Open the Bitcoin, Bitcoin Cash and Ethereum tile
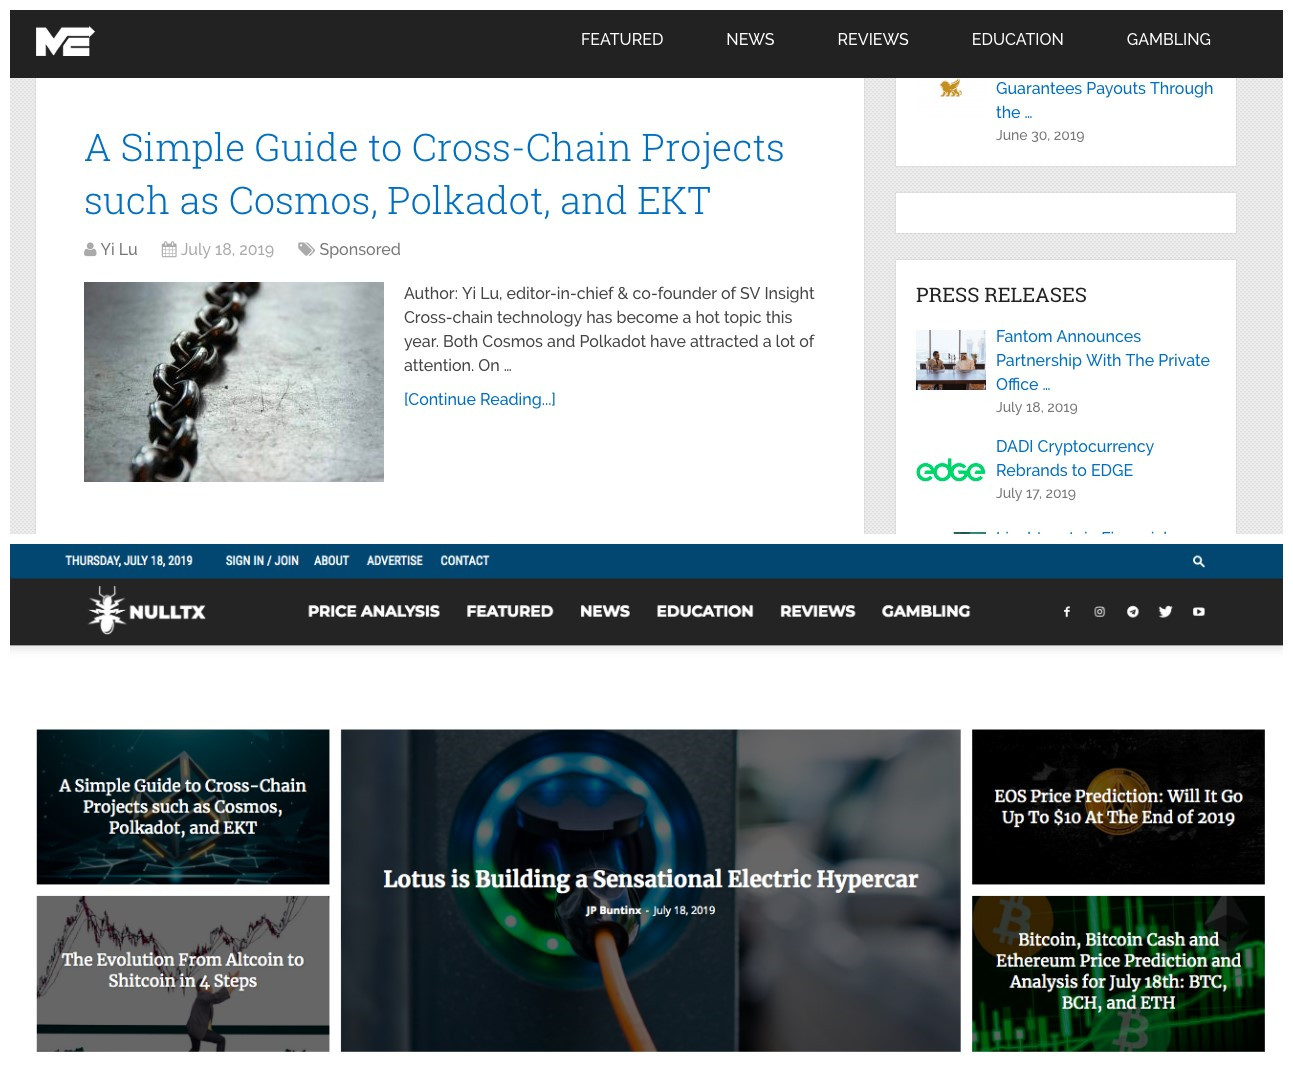 pyautogui.click(x=1118, y=973)
